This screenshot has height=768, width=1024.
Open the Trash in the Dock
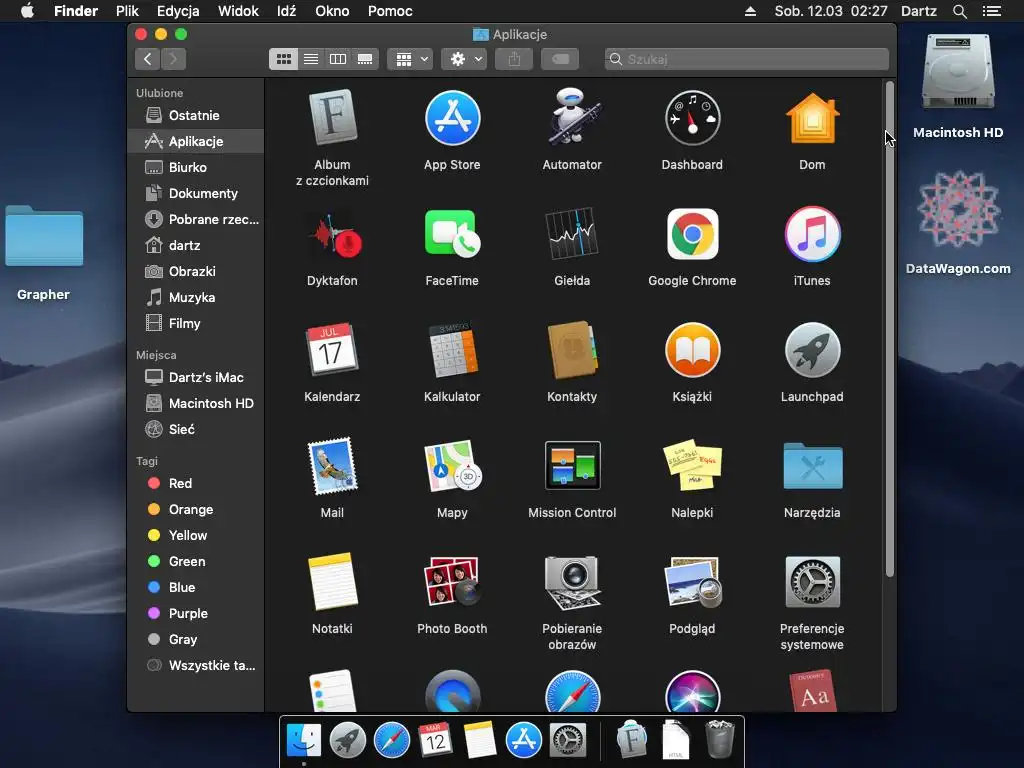click(x=720, y=739)
